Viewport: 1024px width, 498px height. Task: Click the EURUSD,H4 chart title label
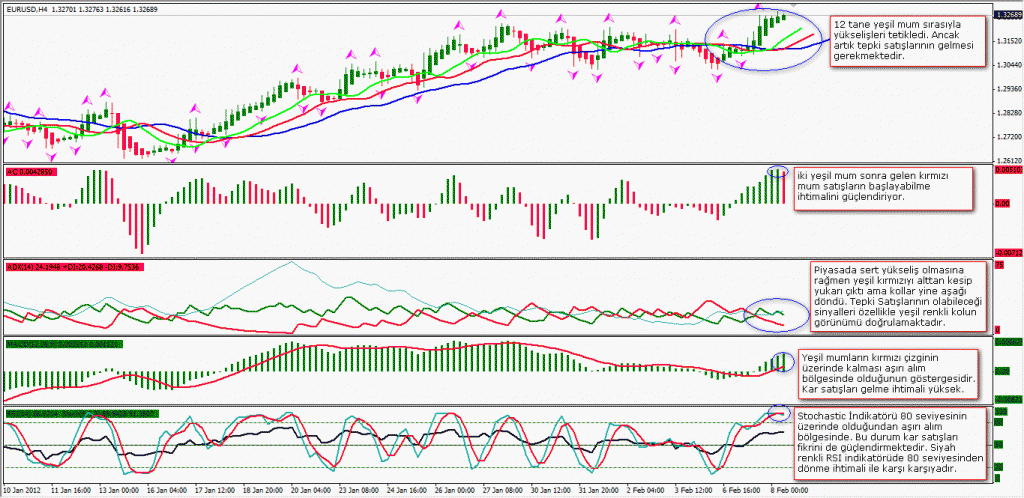pos(28,8)
